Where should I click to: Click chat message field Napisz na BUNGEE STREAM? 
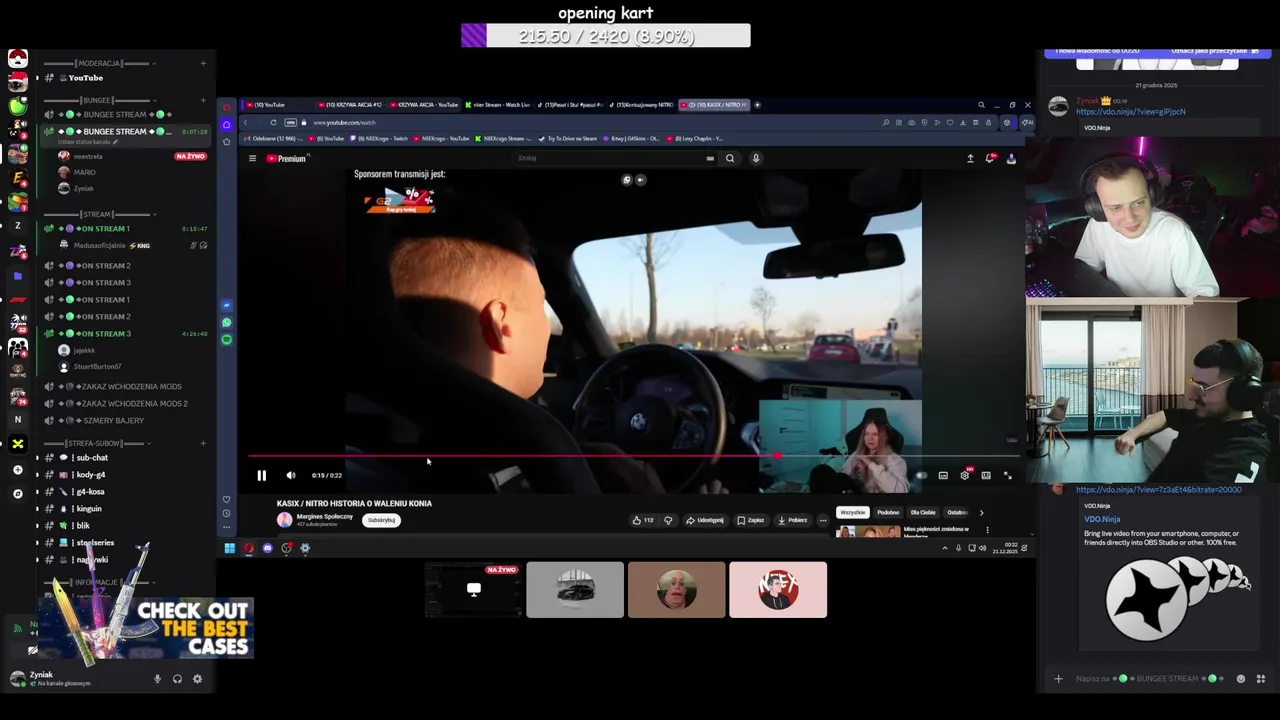tap(1152, 679)
